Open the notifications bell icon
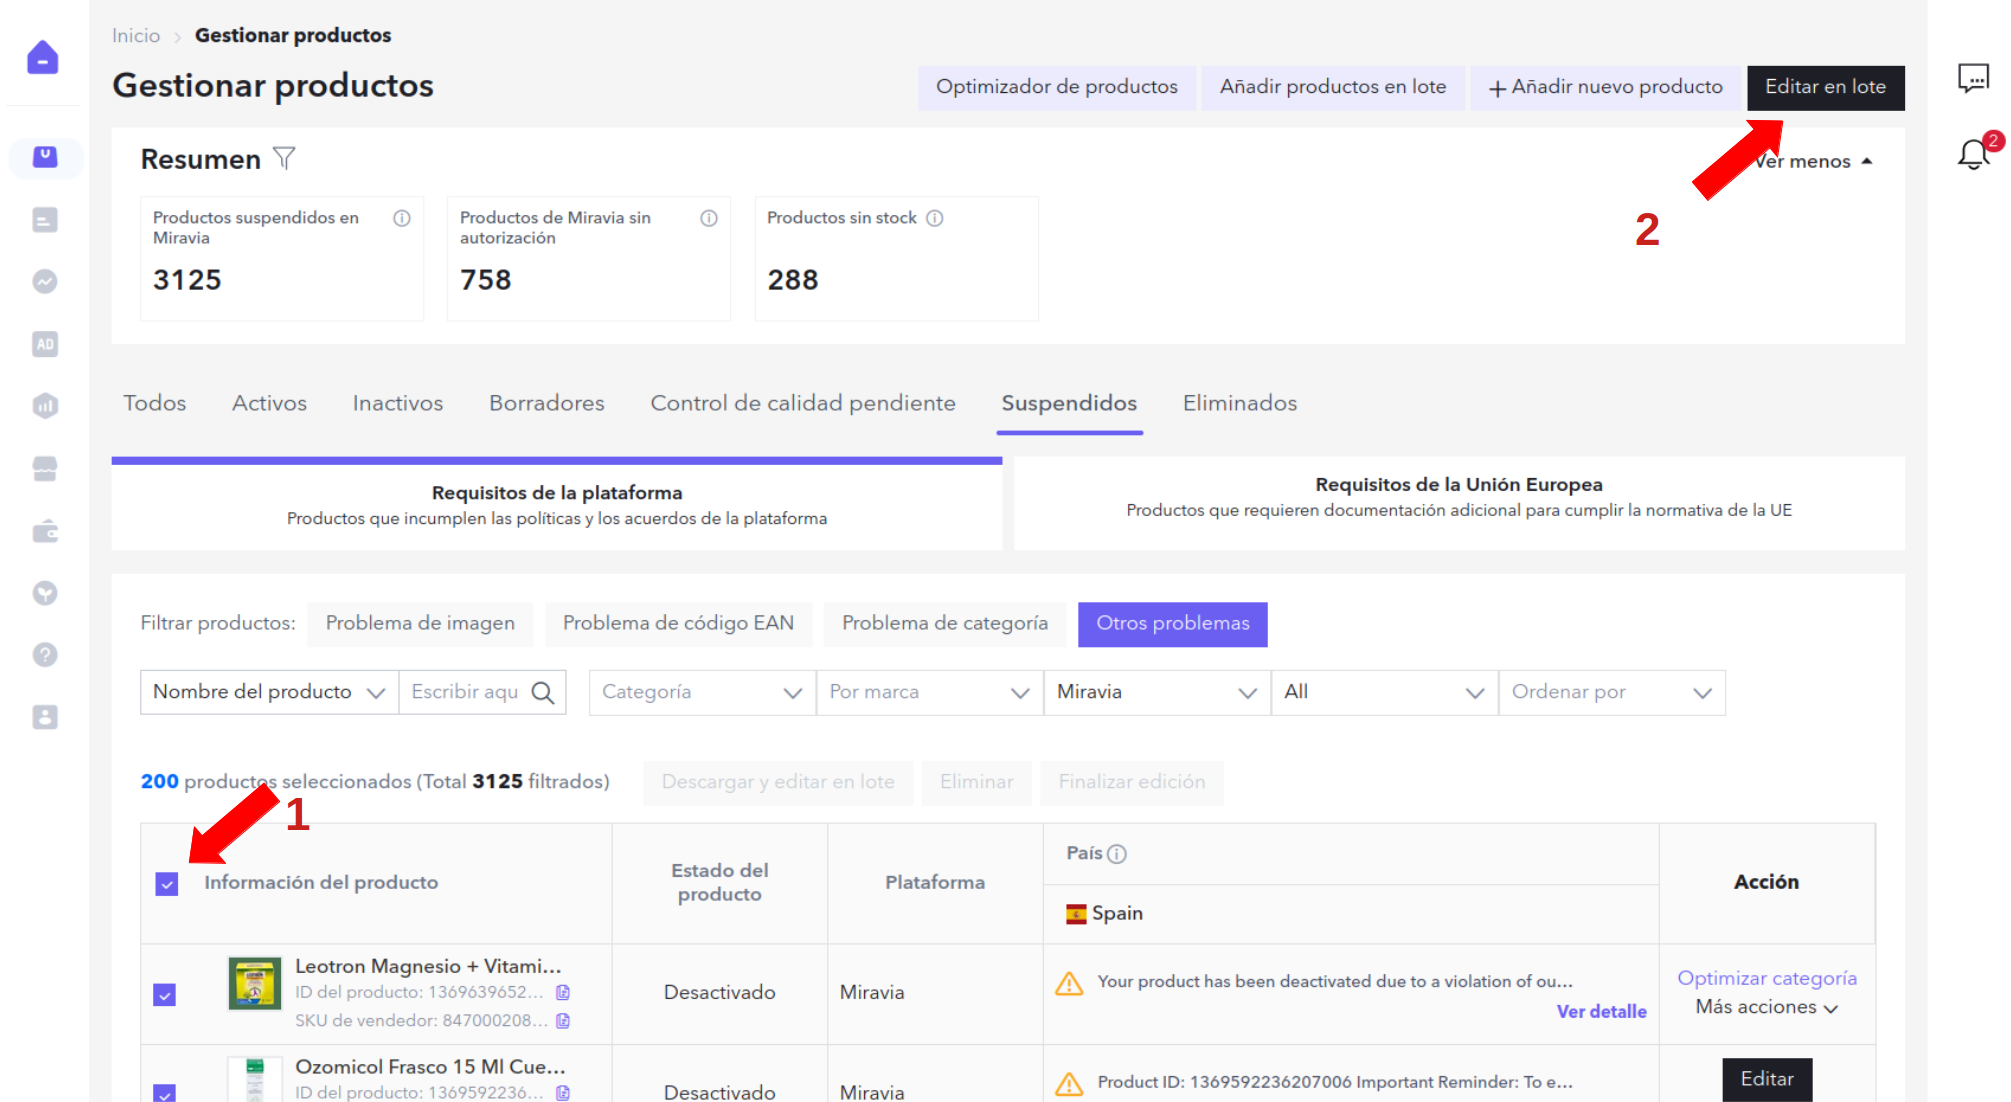 1974,153
